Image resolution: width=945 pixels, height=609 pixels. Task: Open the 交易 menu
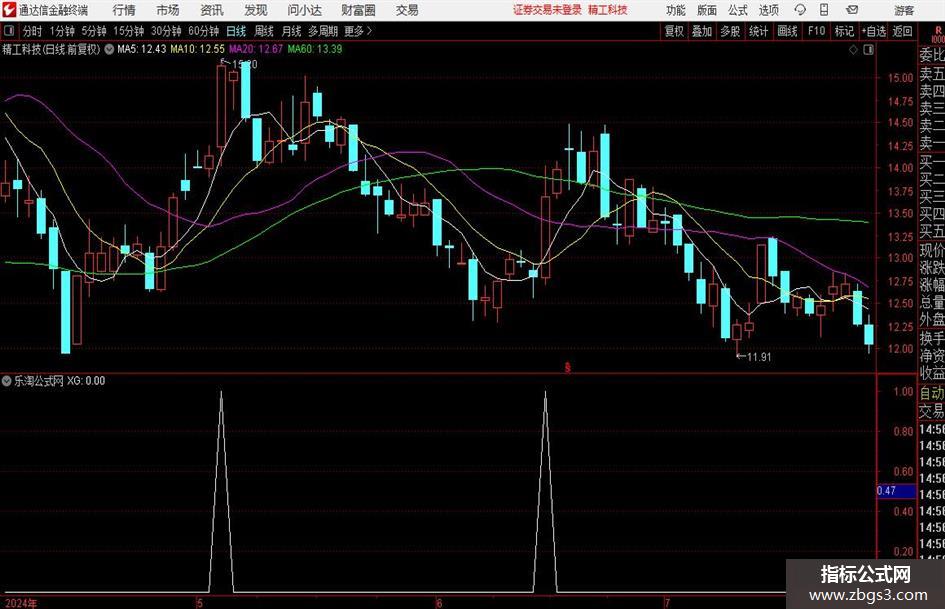point(407,10)
